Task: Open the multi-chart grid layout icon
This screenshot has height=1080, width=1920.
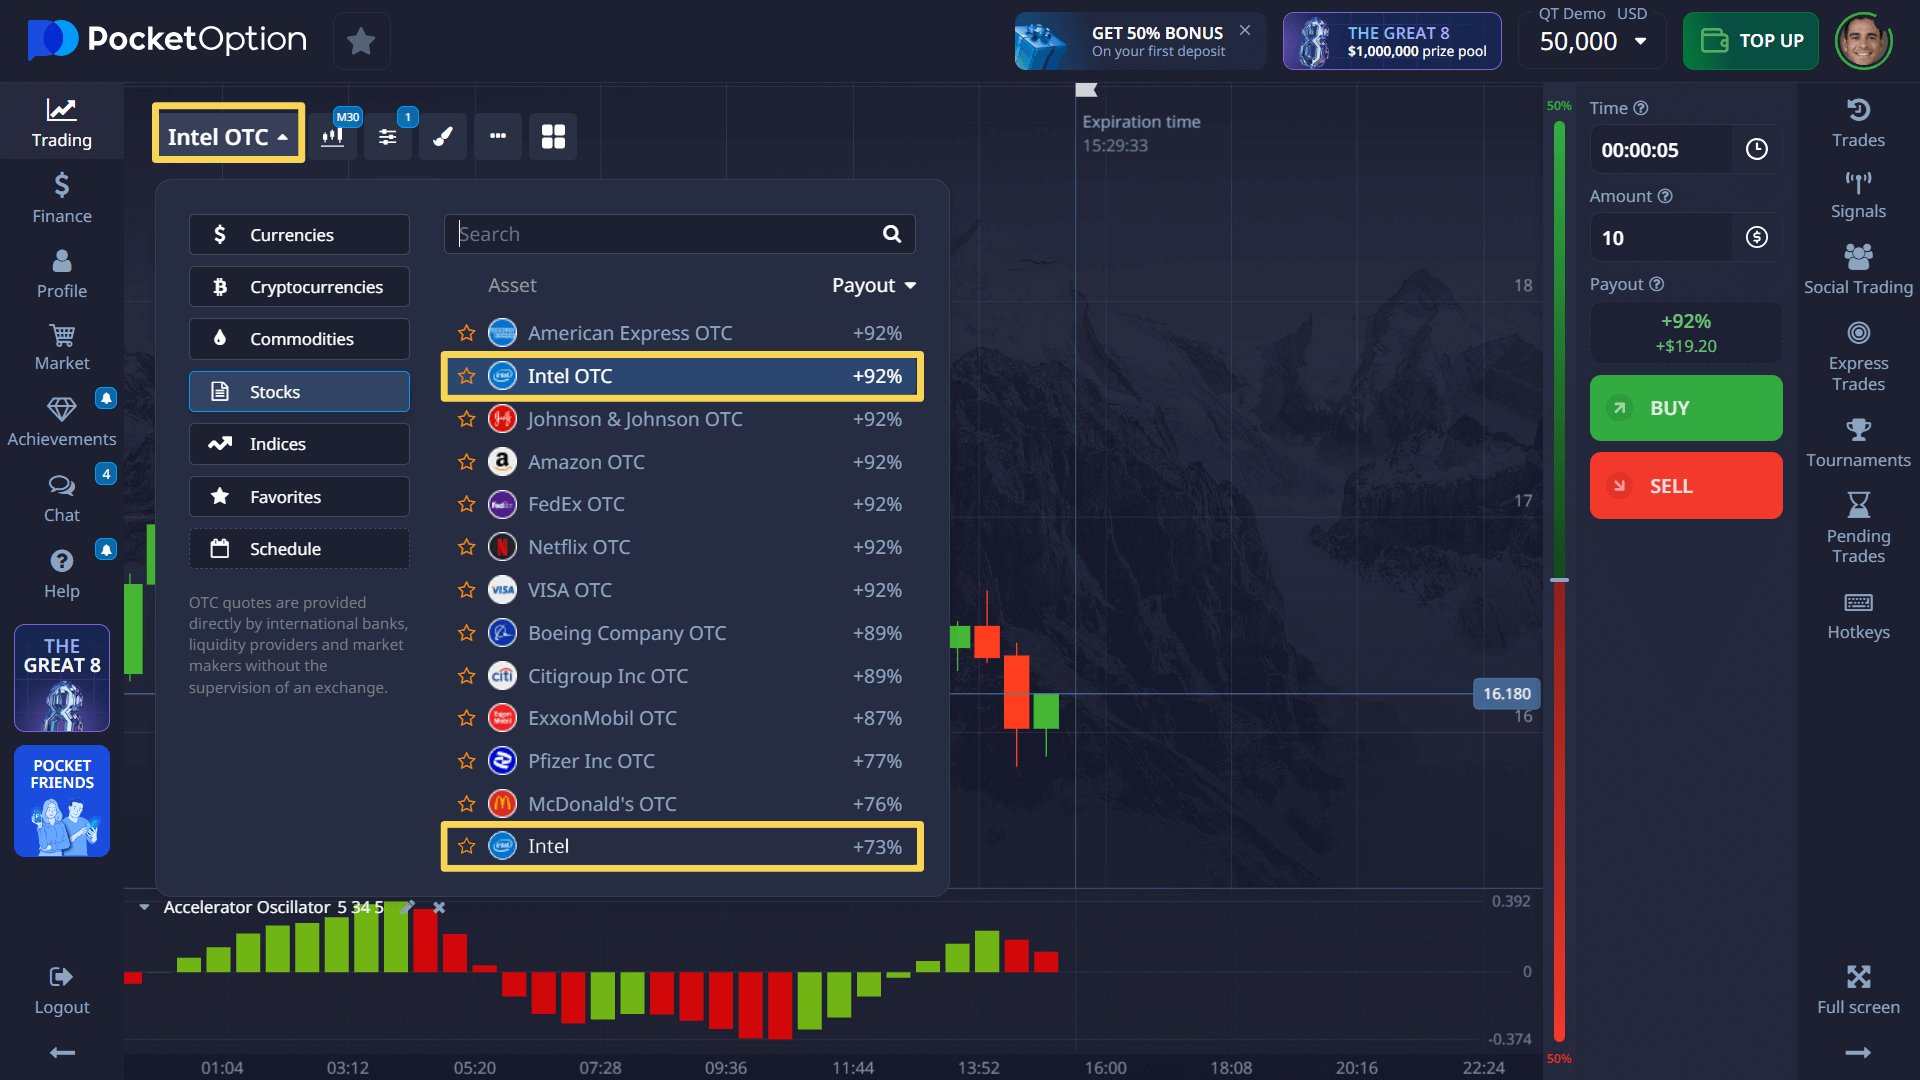Action: 553,136
